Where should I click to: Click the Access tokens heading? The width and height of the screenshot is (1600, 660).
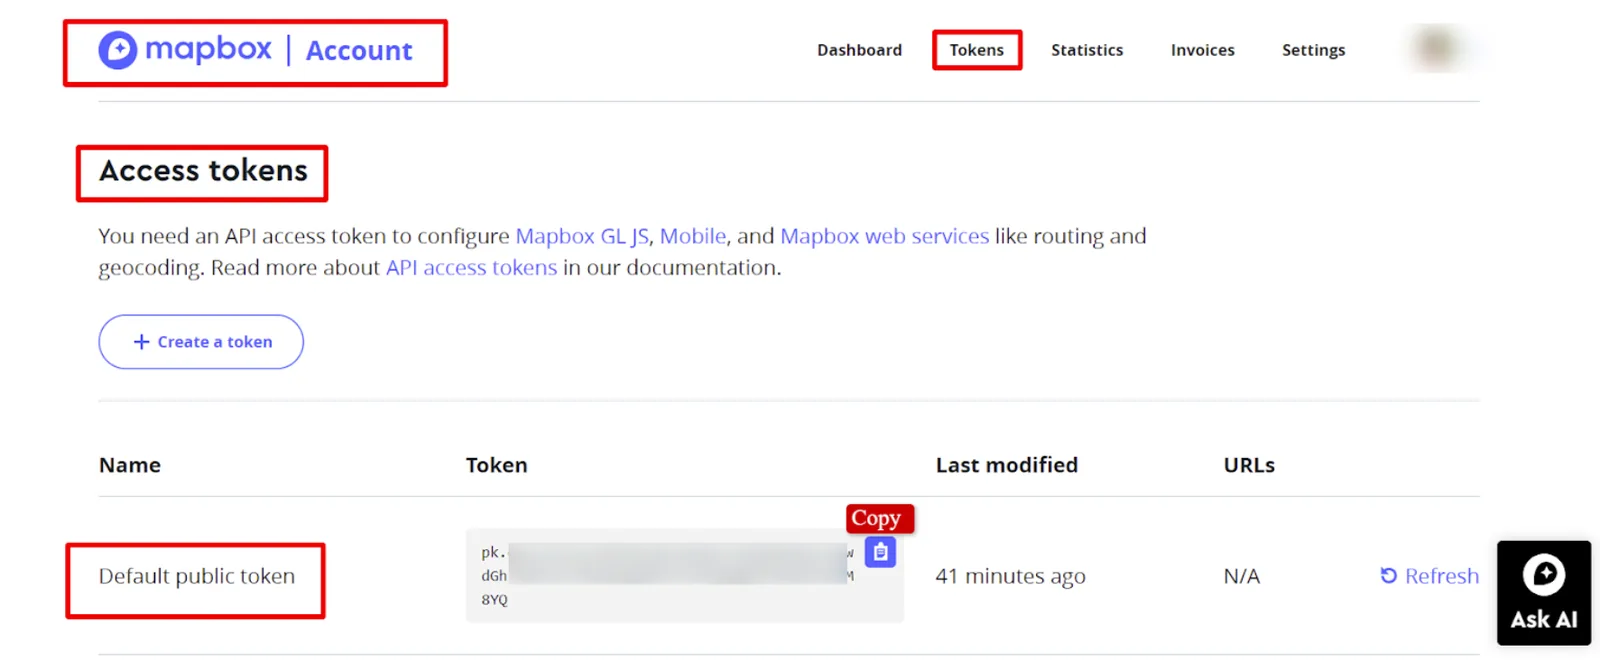203,171
